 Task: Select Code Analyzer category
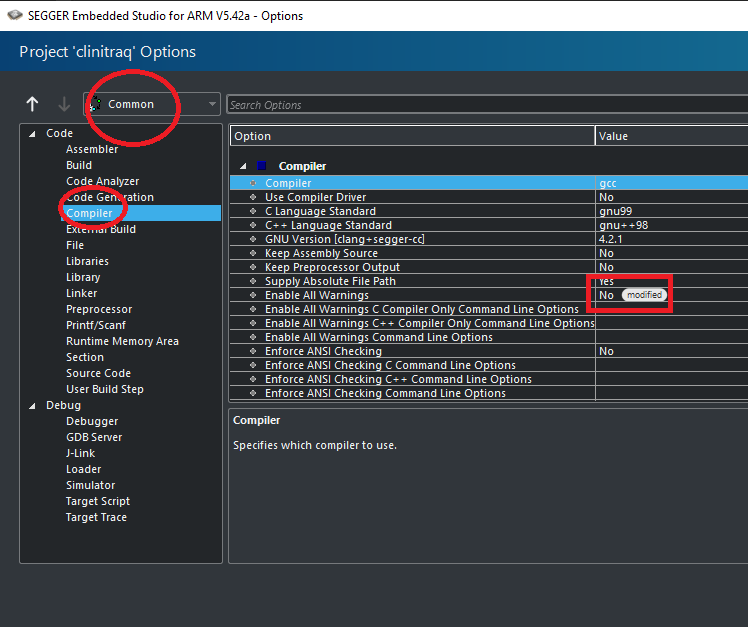click(x=103, y=181)
